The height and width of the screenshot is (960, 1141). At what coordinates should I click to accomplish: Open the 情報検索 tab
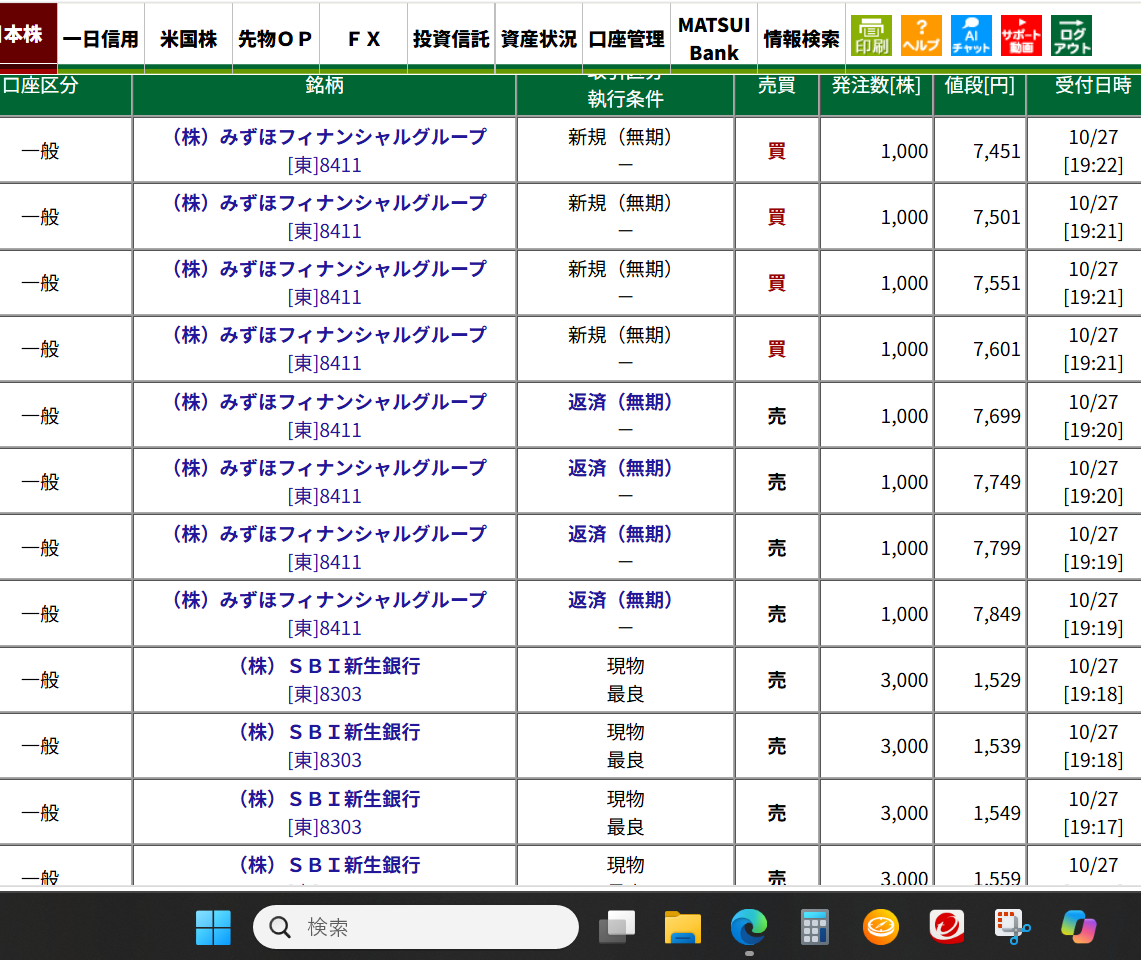pyautogui.click(x=801, y=39)
